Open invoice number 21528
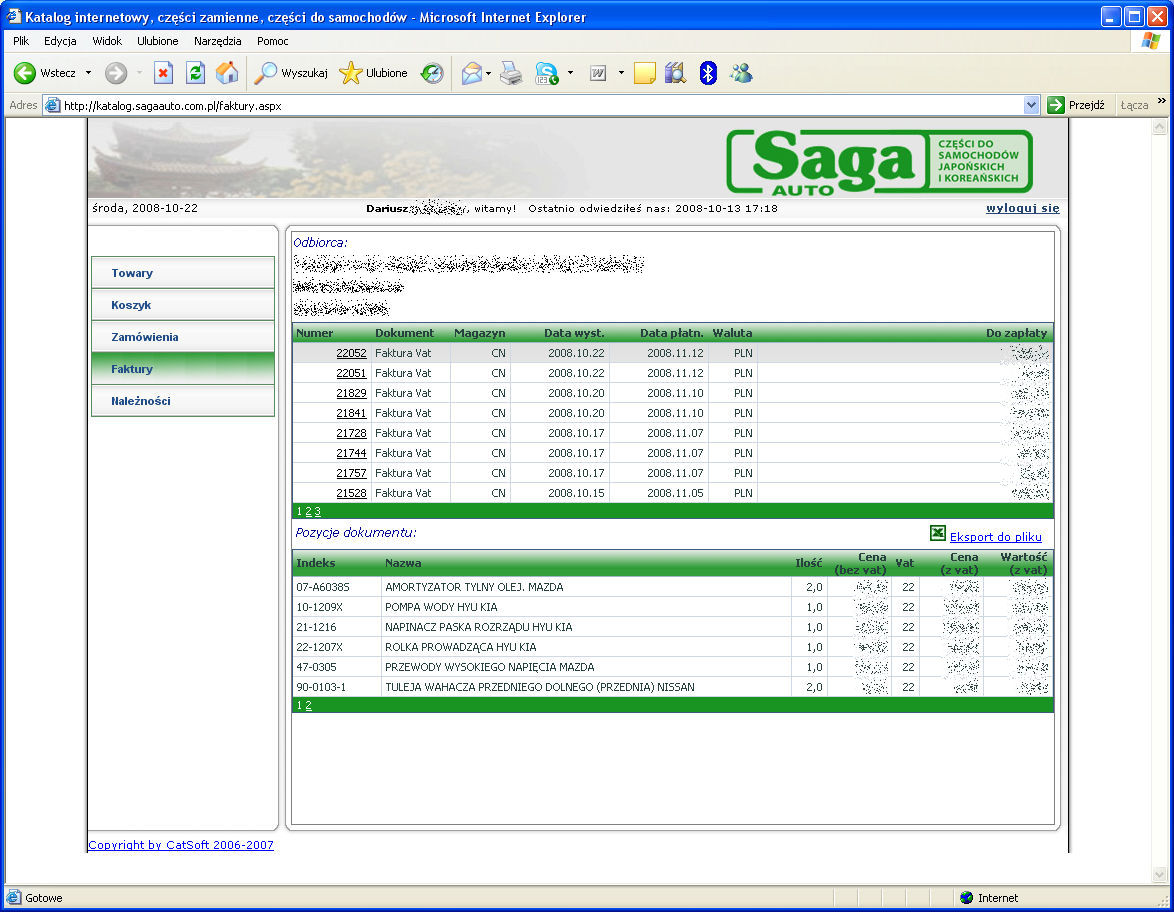 (x=351, y=493)
